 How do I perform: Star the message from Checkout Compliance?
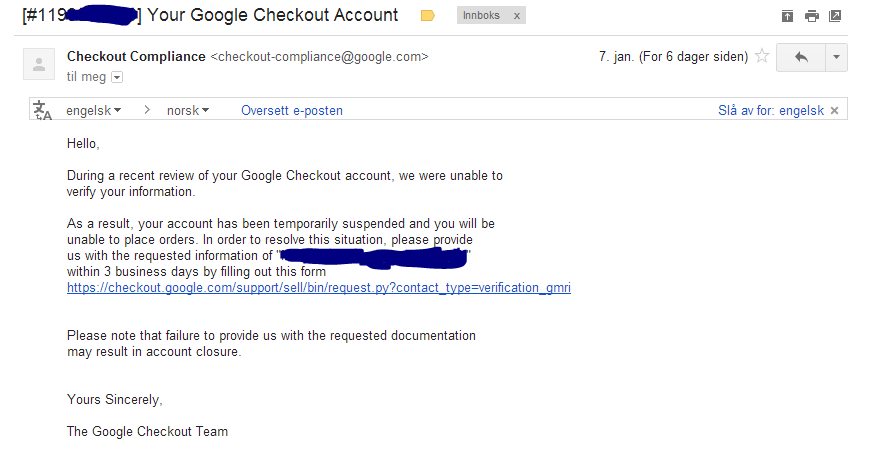tap(762, 56)
